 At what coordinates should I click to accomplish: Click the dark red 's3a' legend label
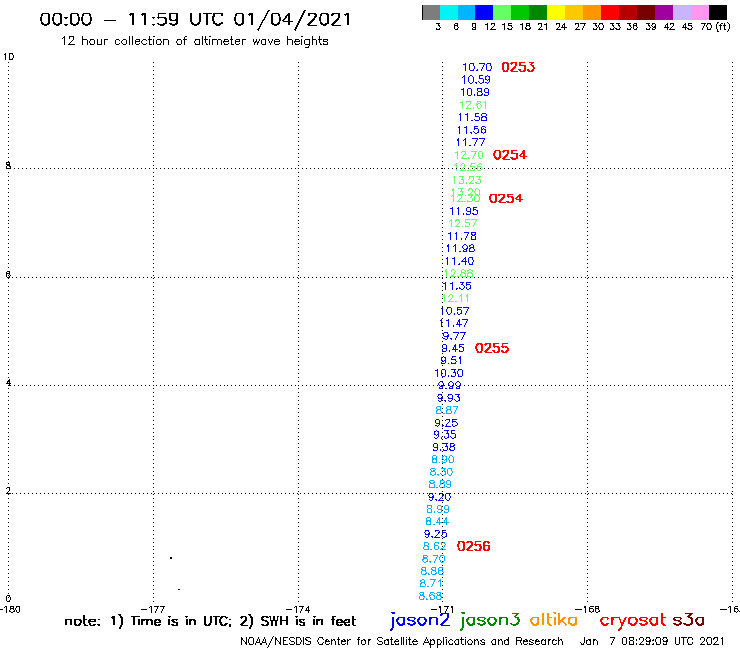click(689, 620)
